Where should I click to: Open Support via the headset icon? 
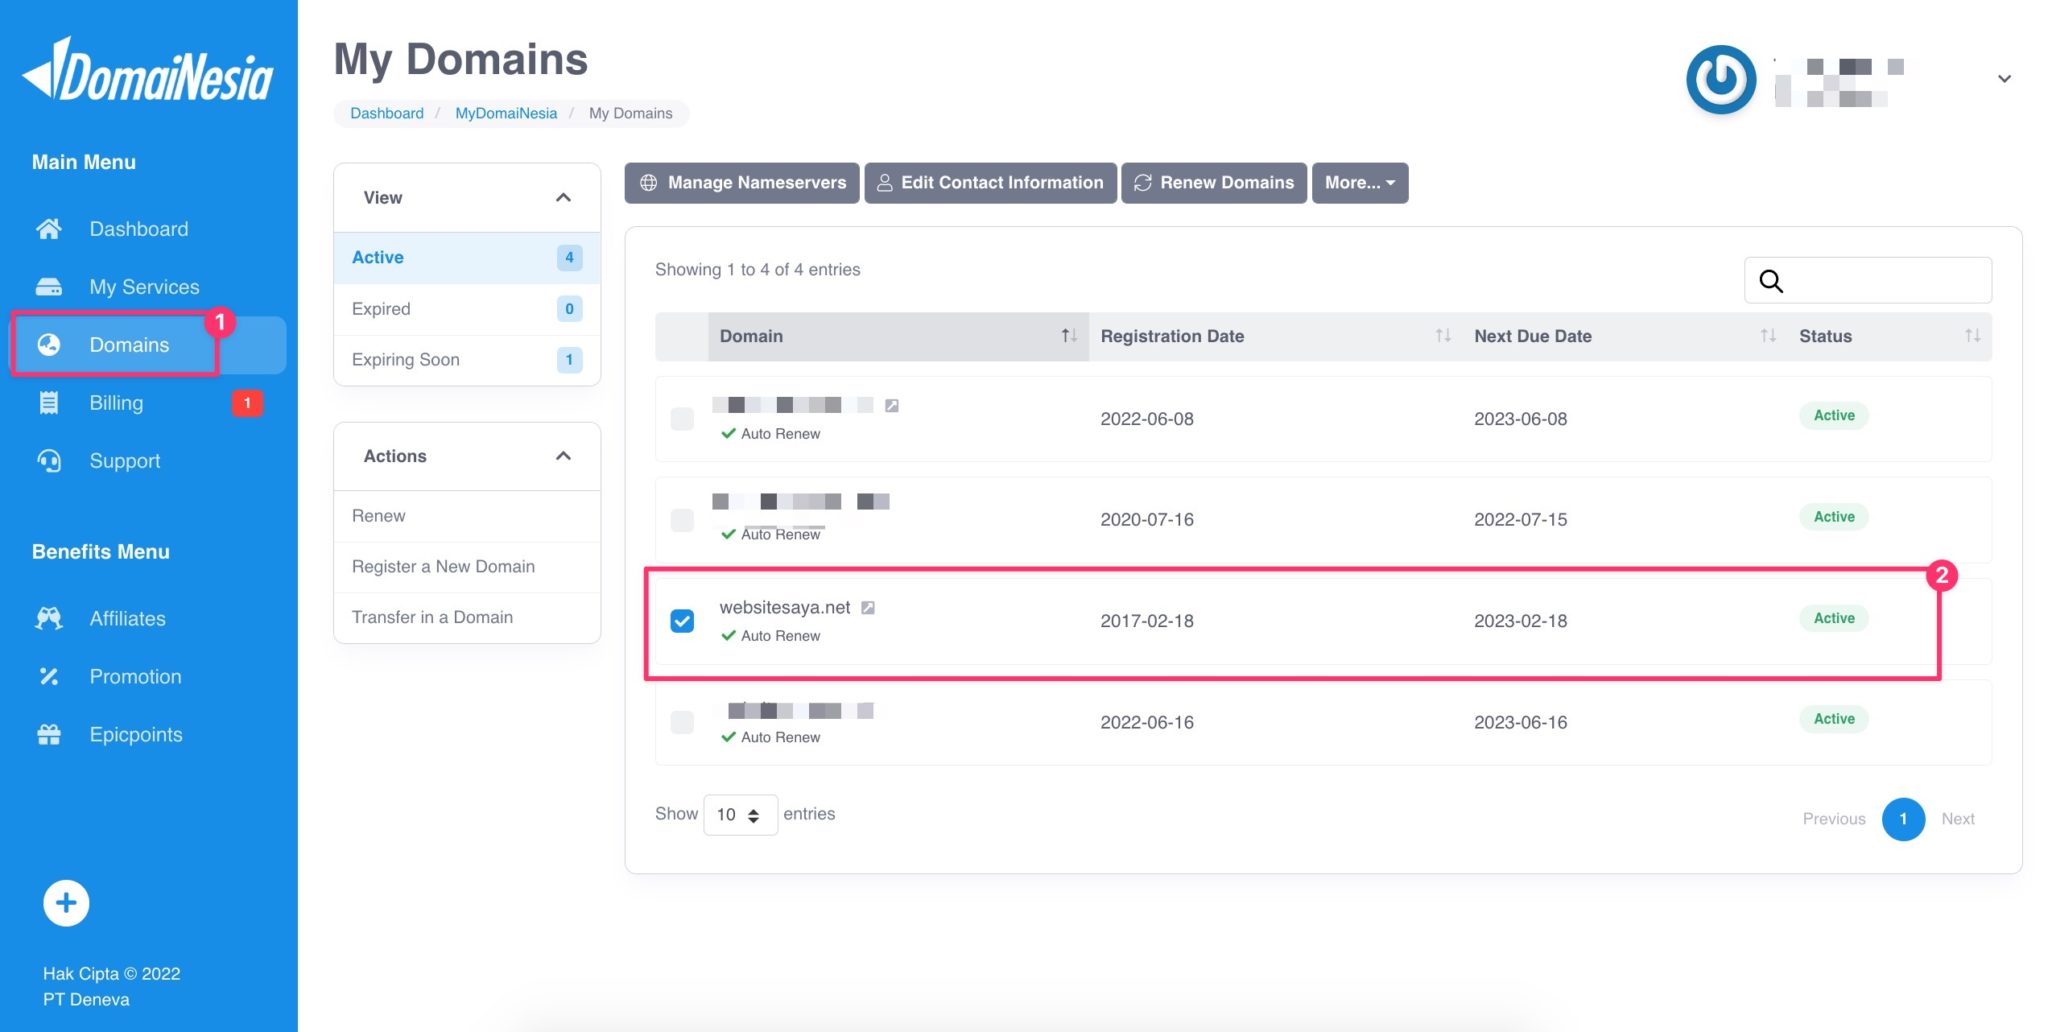[48, 460]
